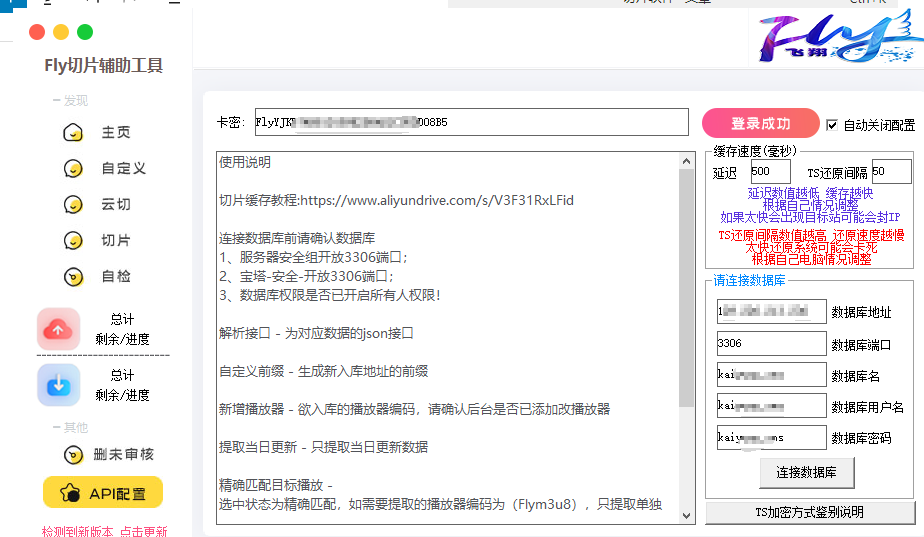Viewport: 924px width, 537px height.
Task: Click the scroll up arrow in 使用说明
Action: click(x=687, y=161)
